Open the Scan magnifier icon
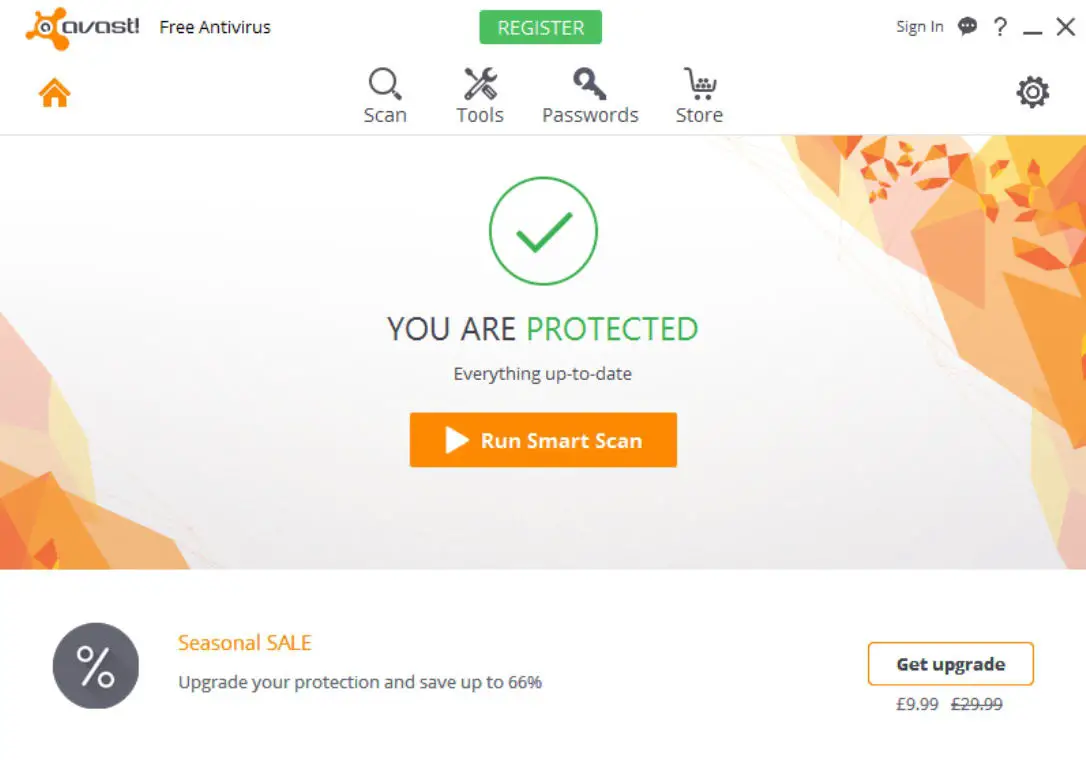The width and height of the screenshot is (1086, 760). click(385, 84)
